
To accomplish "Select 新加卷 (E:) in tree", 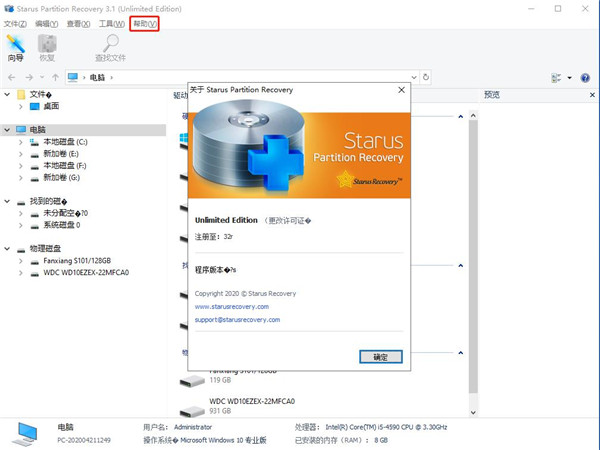I will coord(61,154).
